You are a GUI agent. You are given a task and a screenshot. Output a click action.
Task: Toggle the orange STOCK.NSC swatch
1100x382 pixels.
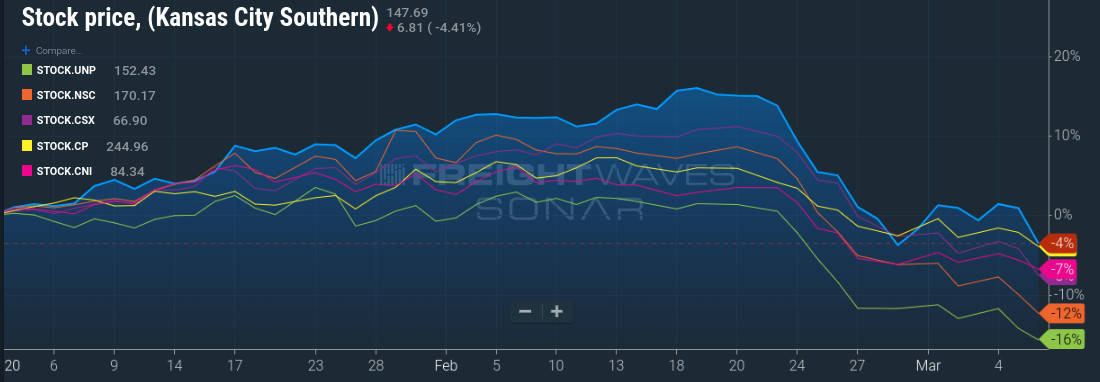(27, 95)
